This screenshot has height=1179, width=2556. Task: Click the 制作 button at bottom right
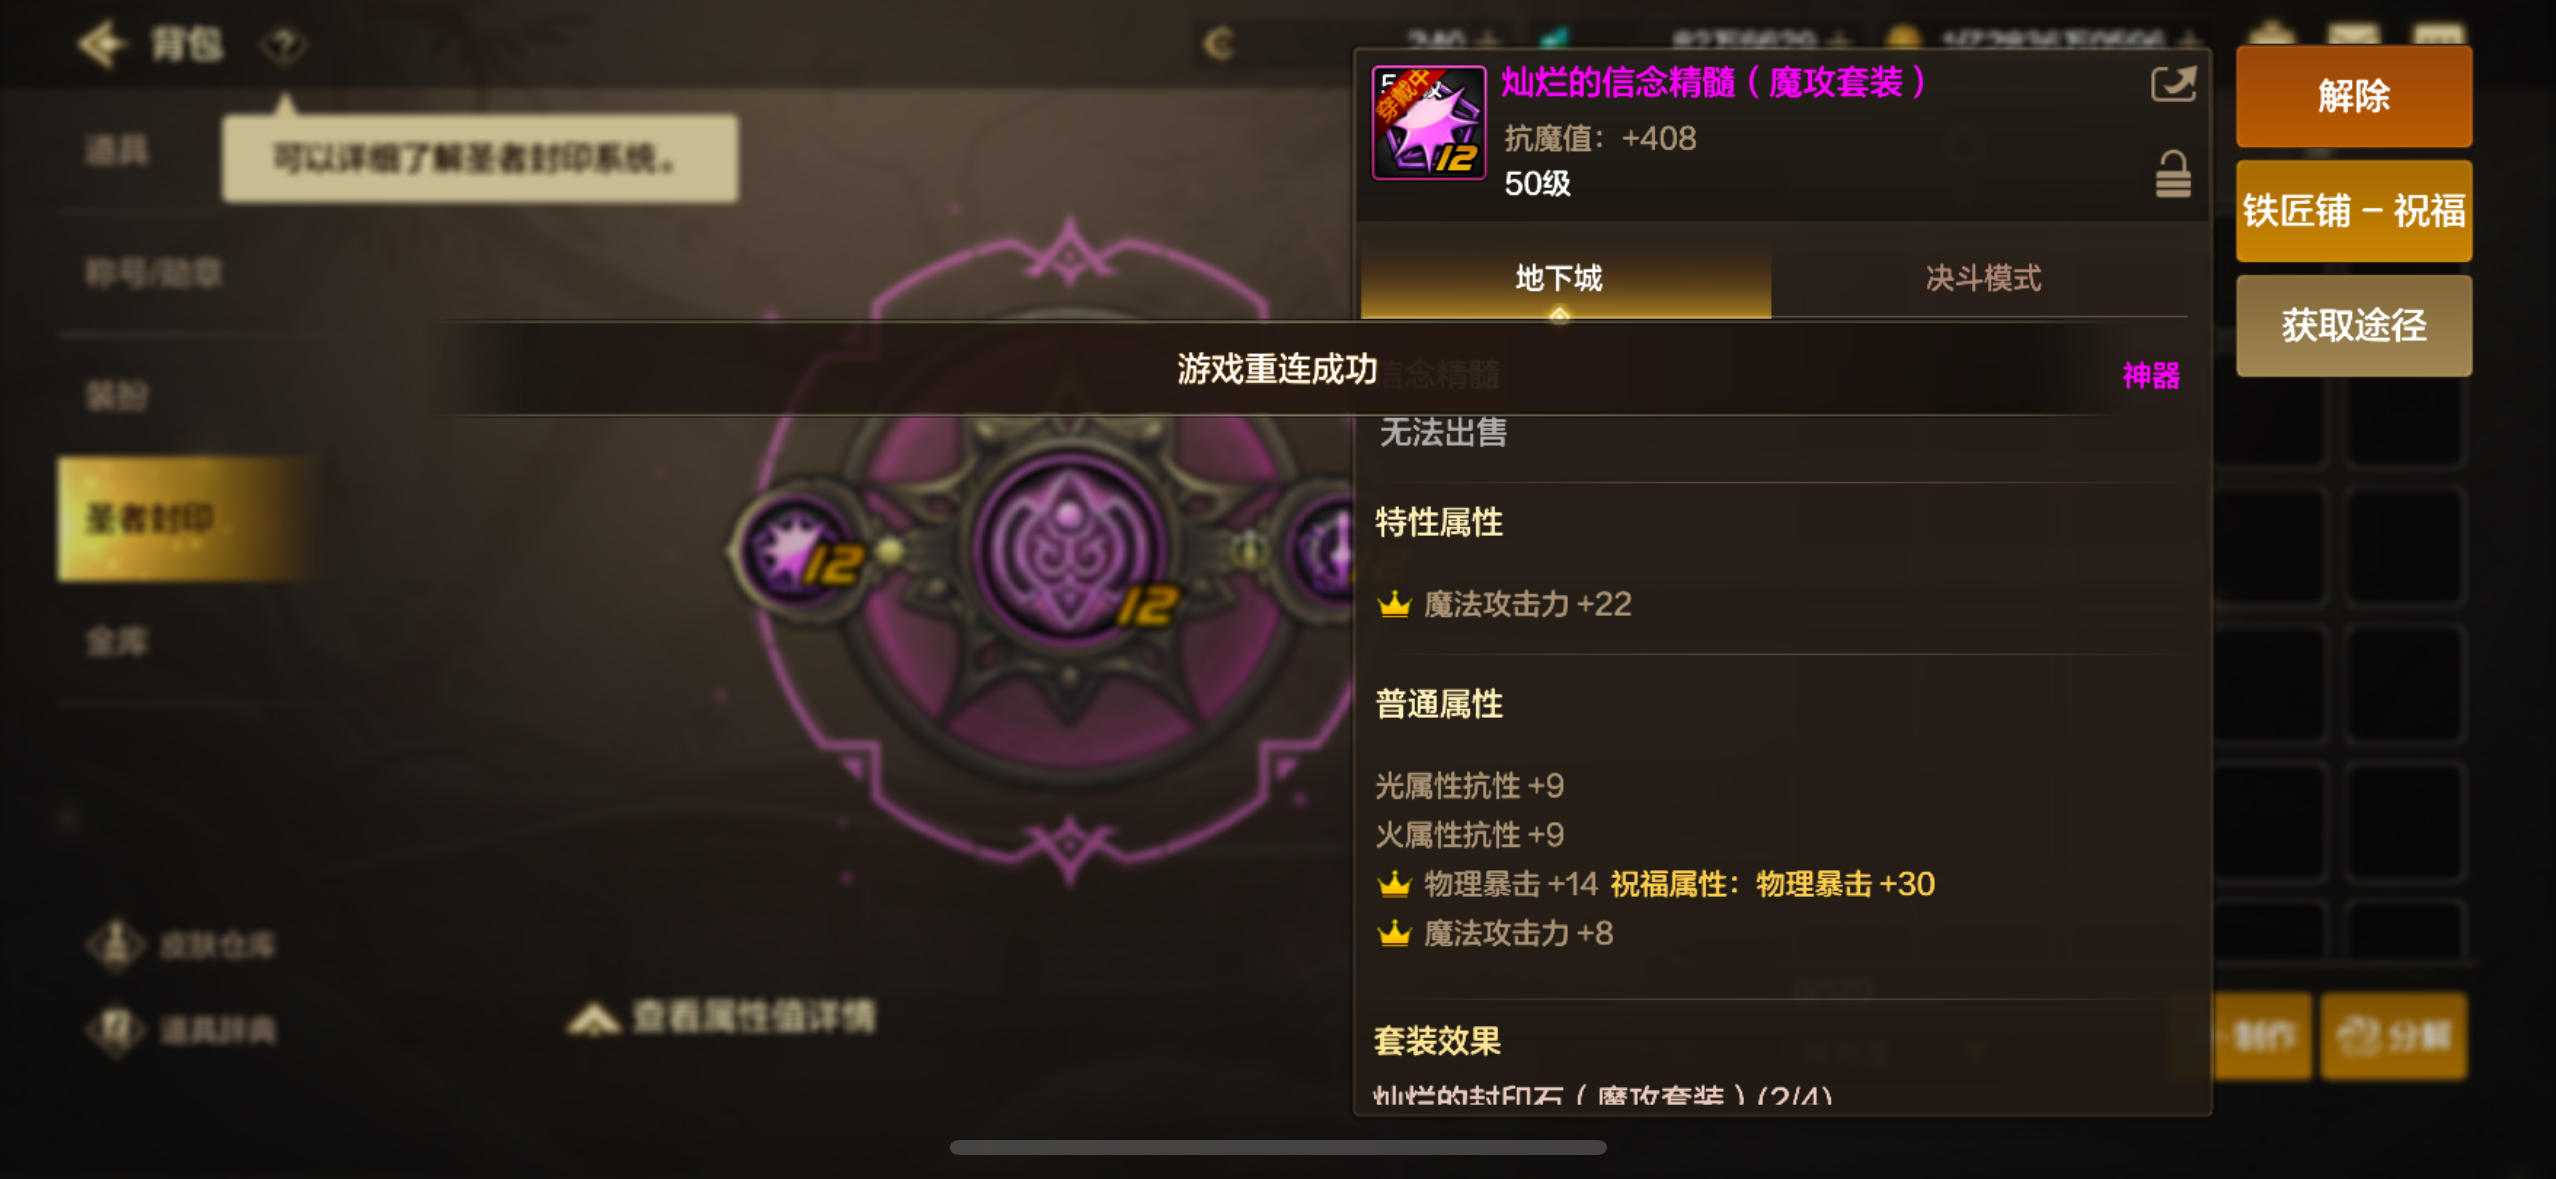point(2262,1036)
